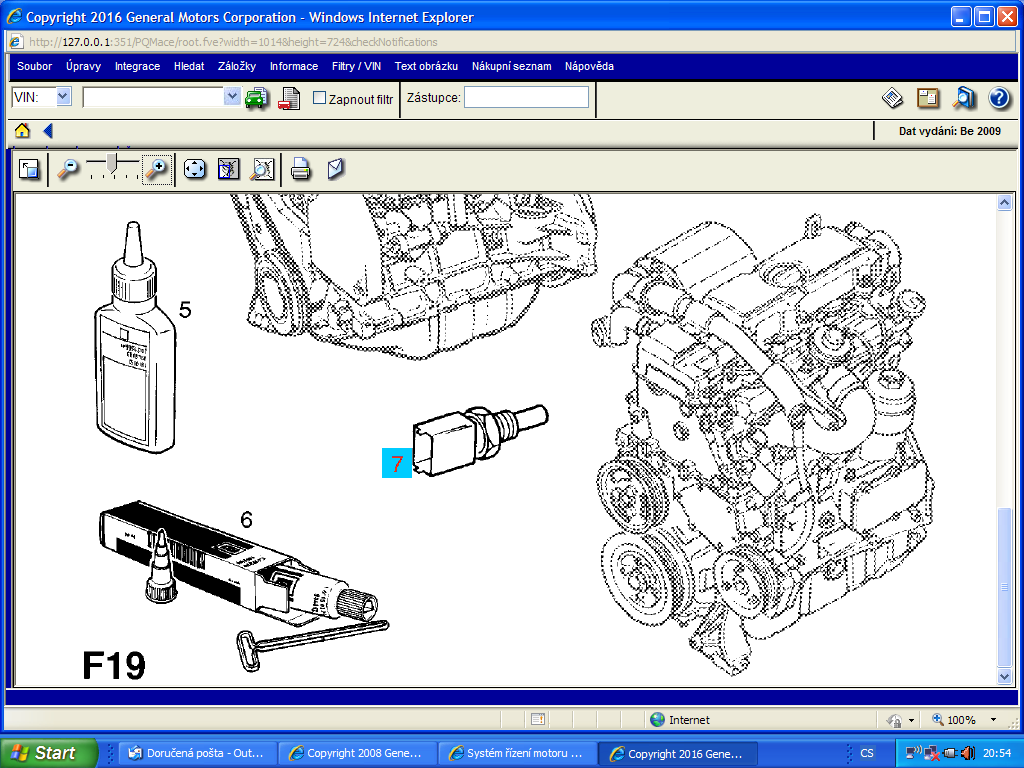Image resolution: width=1024 pixels, height=768 pixels.
Task: Select part callout number 7
Action: [397, 463]
